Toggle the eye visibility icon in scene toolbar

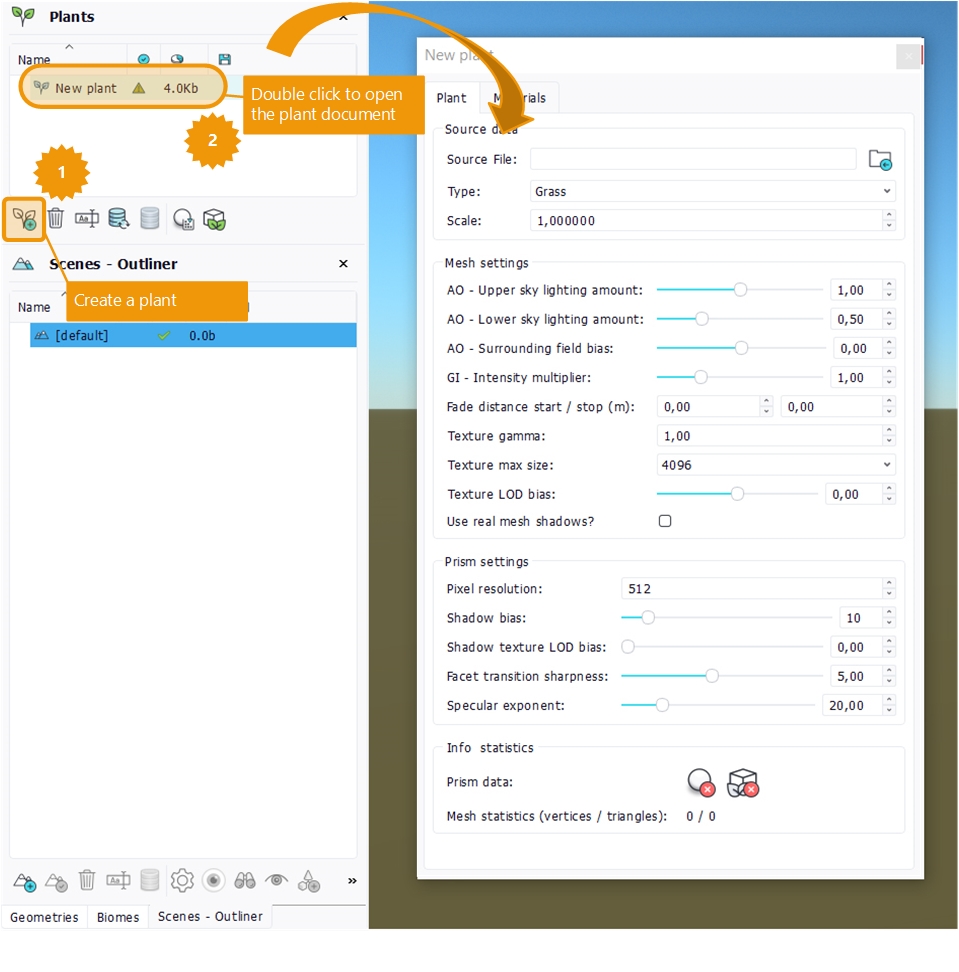277,880
